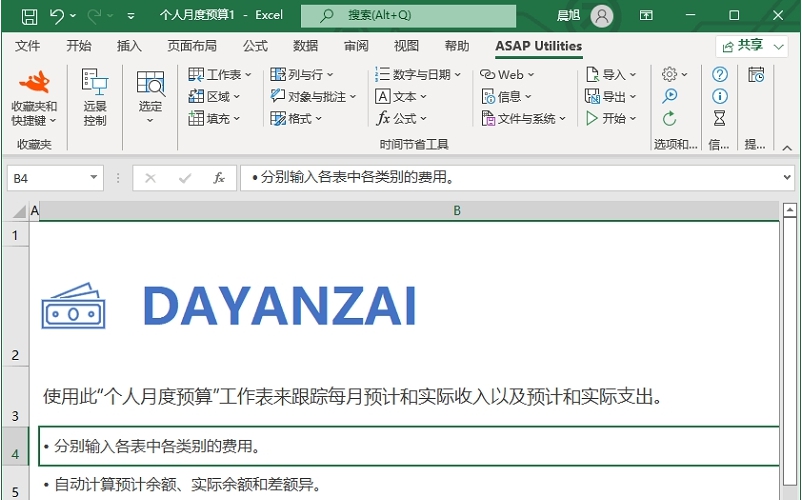Switch to the 公式 tab
Image resolution: width=803 pixels, height=500 pixels.
[x=255, y=46]
